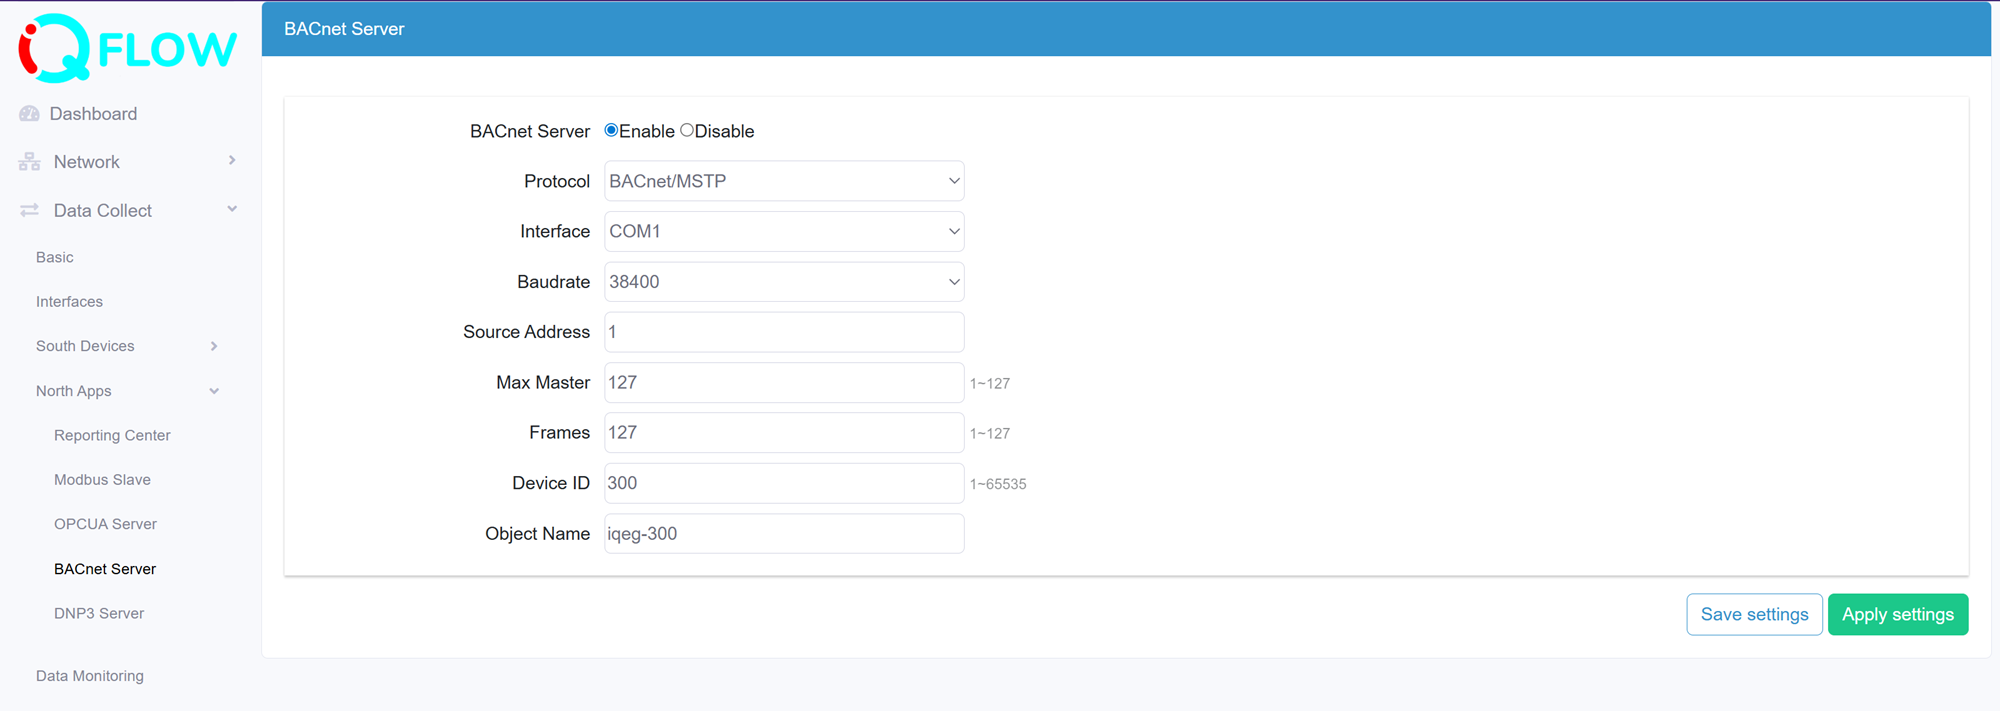
Task: Click the 1~65535 range hint
Action: (998, 484)
